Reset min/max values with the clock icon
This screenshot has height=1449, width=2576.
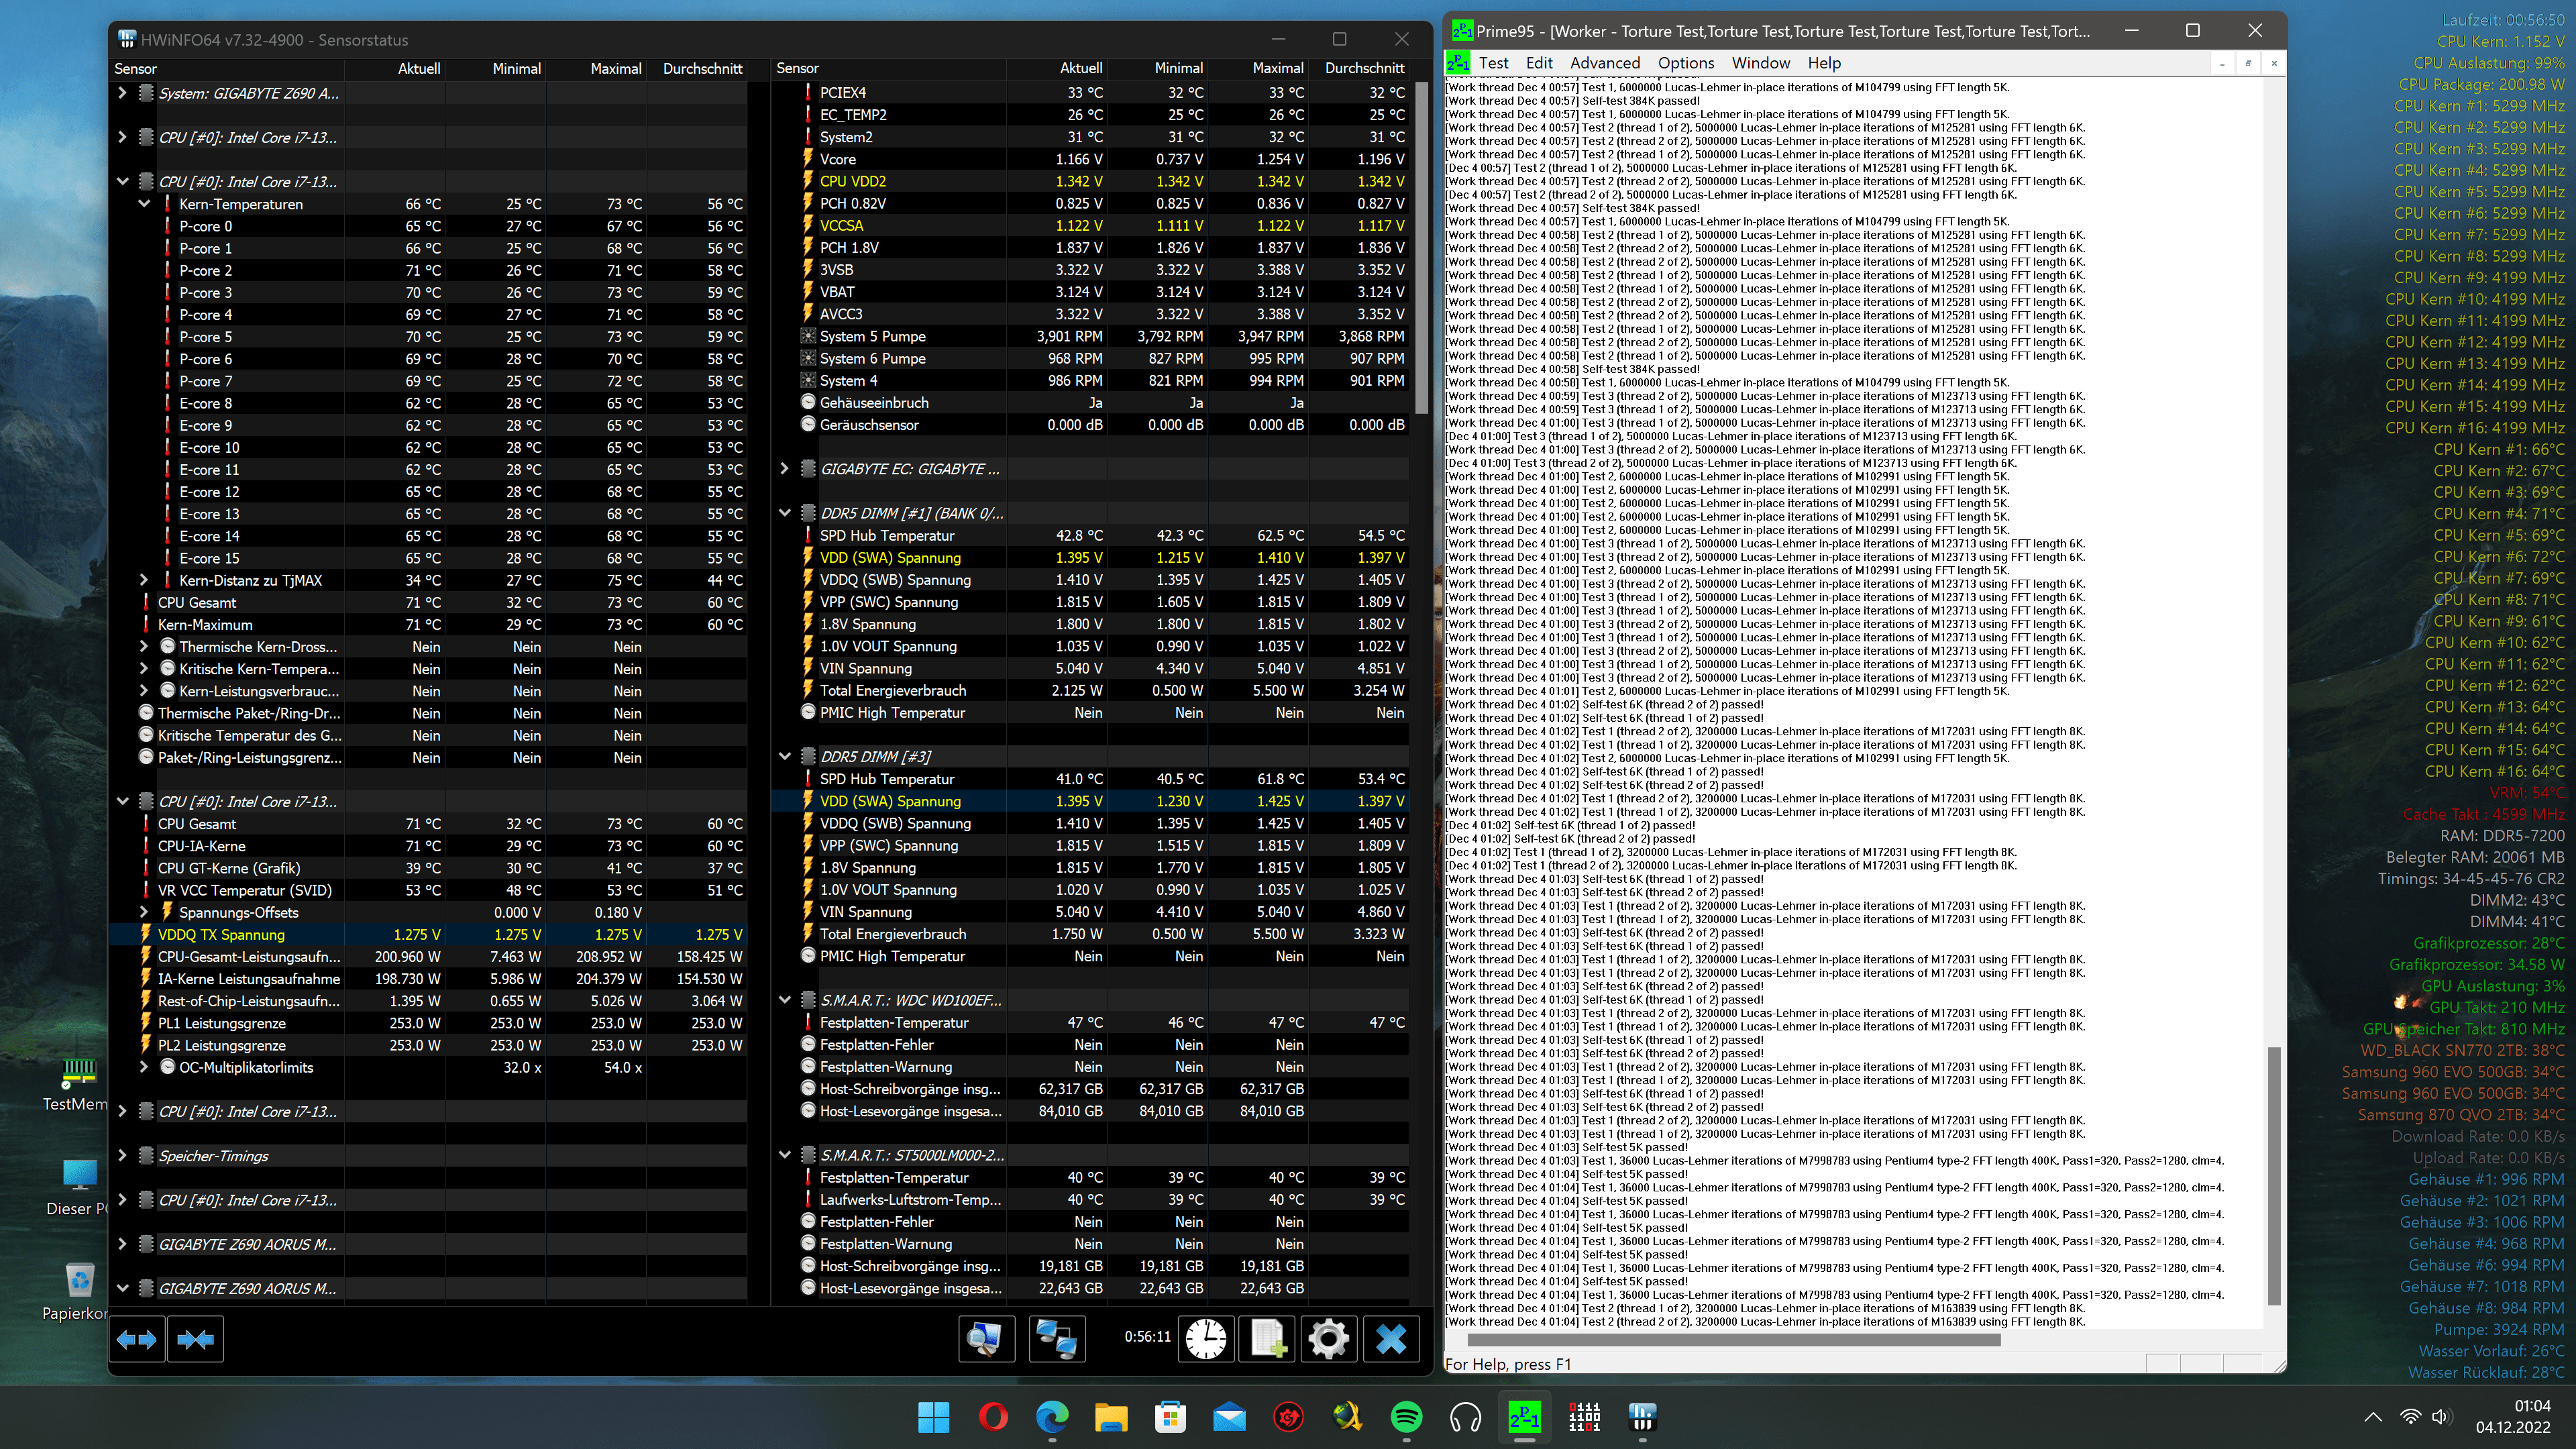(x=1206, y=1339)
